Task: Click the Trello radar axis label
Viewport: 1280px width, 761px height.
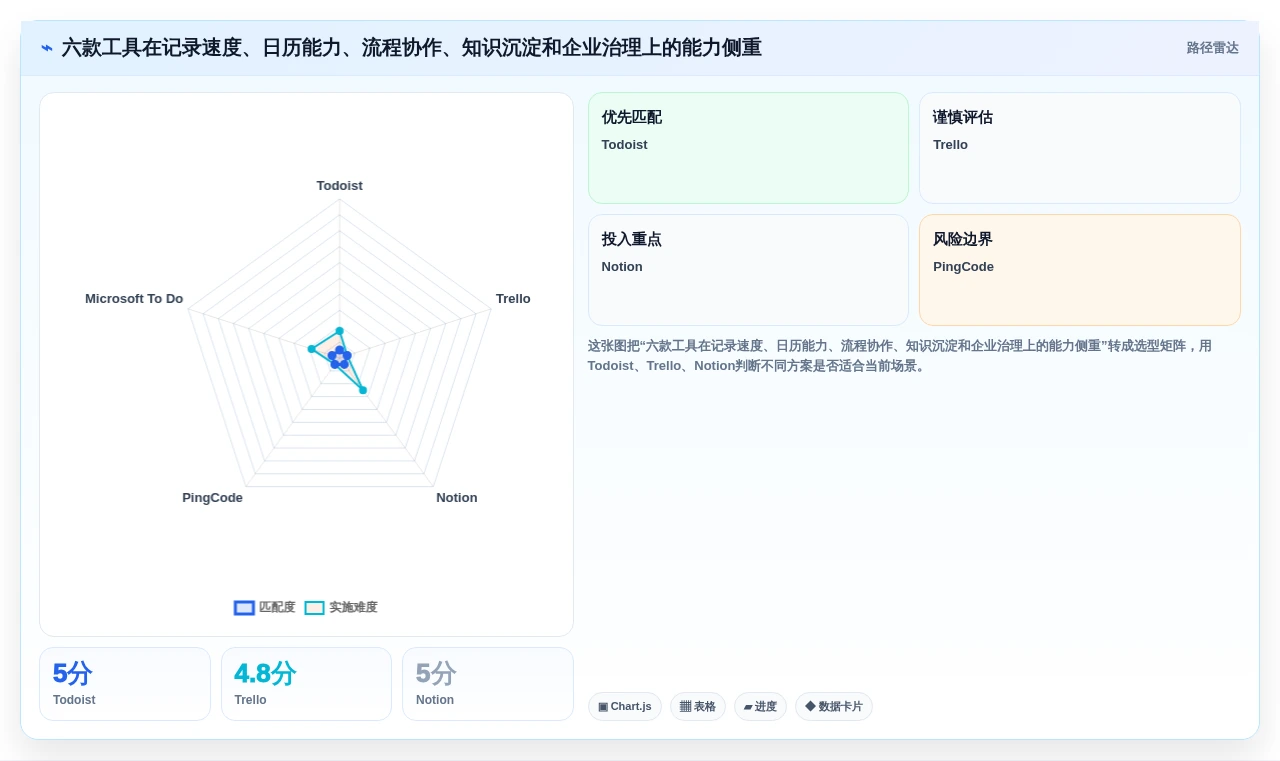Action: click(513, 299)
